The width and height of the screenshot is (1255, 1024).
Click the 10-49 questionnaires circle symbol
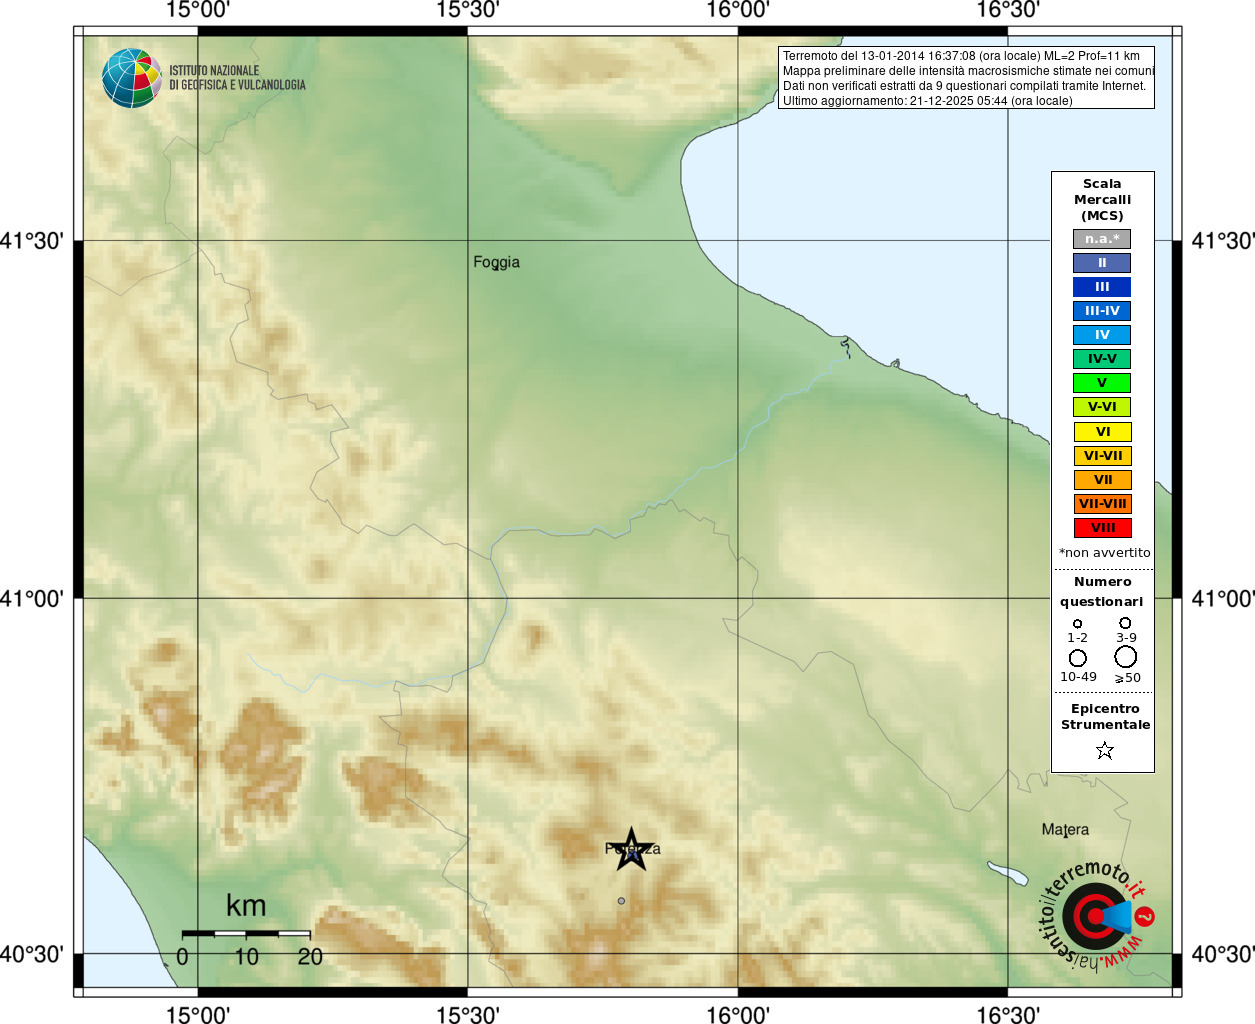point(1078,658)
